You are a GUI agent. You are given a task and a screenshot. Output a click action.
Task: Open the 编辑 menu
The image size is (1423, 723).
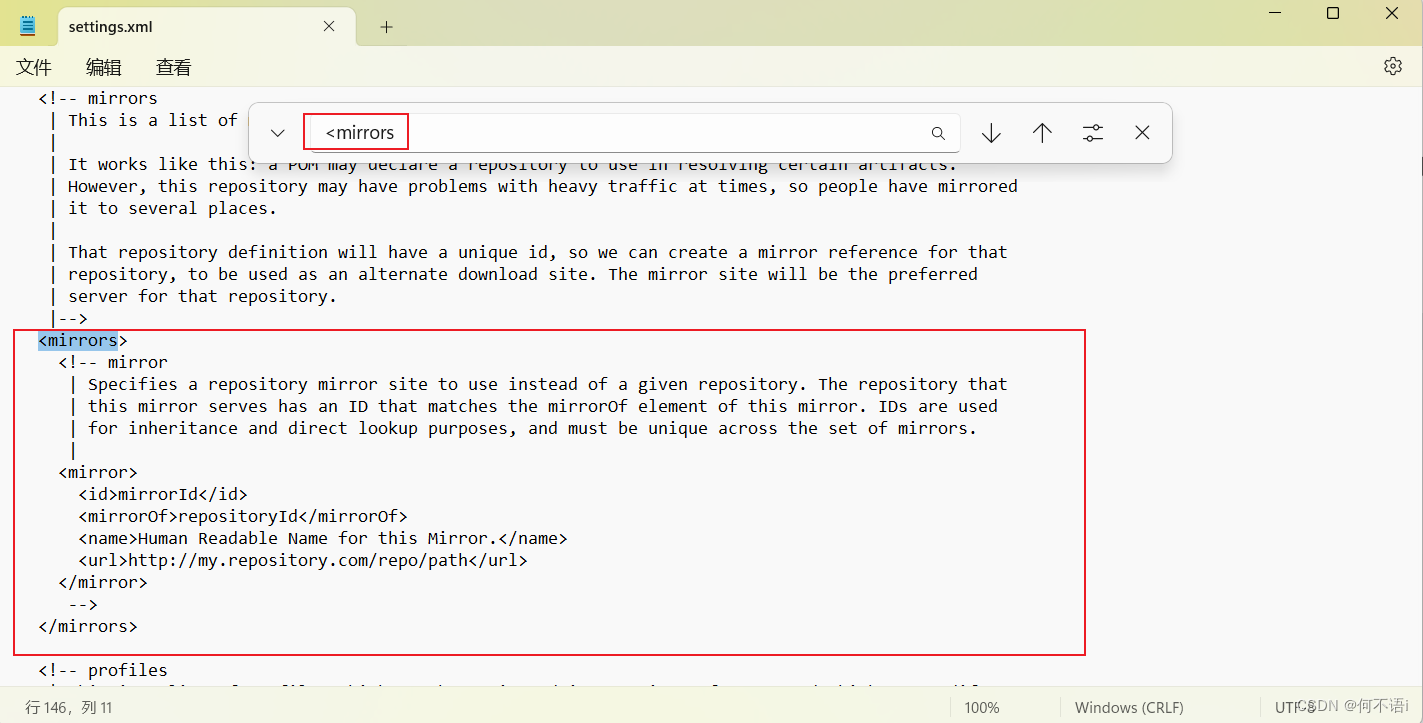(x=104, y=67)
